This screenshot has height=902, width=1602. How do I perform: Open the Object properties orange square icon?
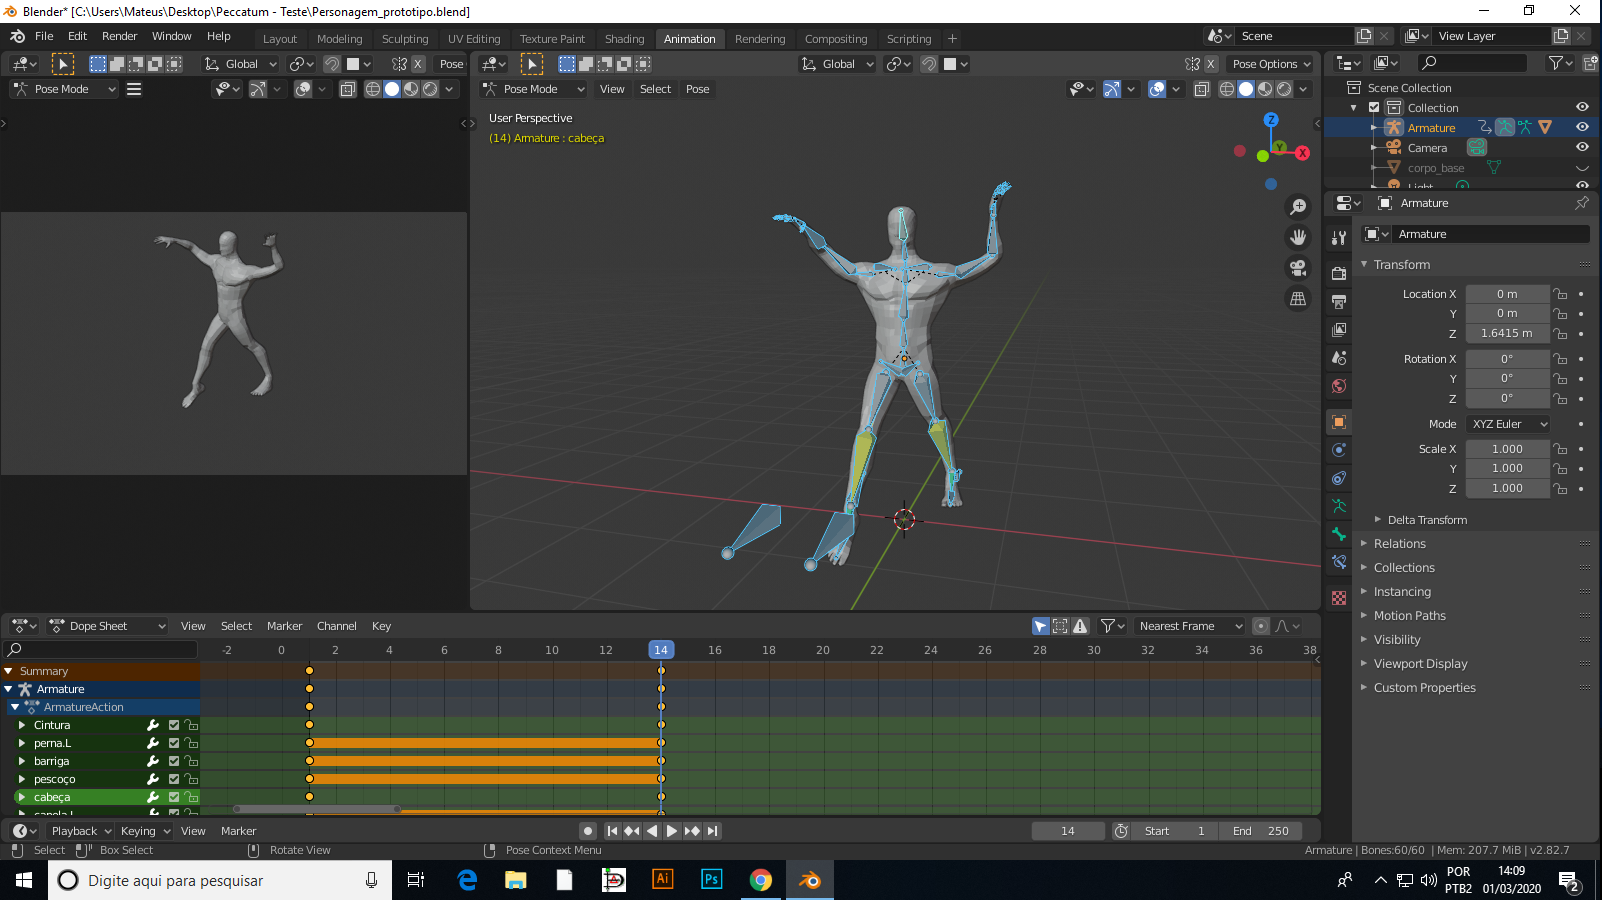1339,422
